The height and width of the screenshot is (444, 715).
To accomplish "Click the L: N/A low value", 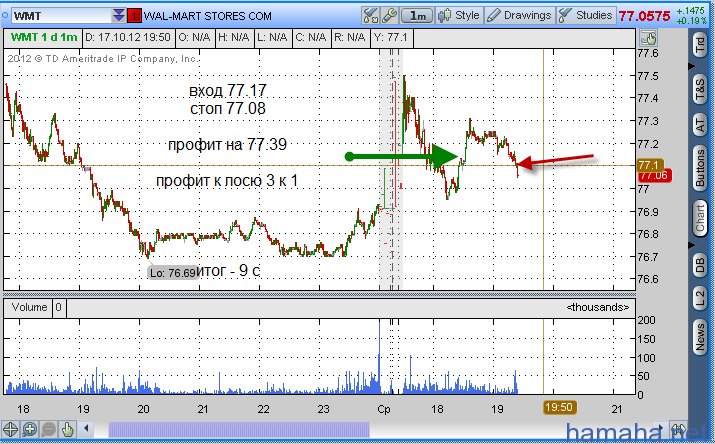I will point(272,38).
